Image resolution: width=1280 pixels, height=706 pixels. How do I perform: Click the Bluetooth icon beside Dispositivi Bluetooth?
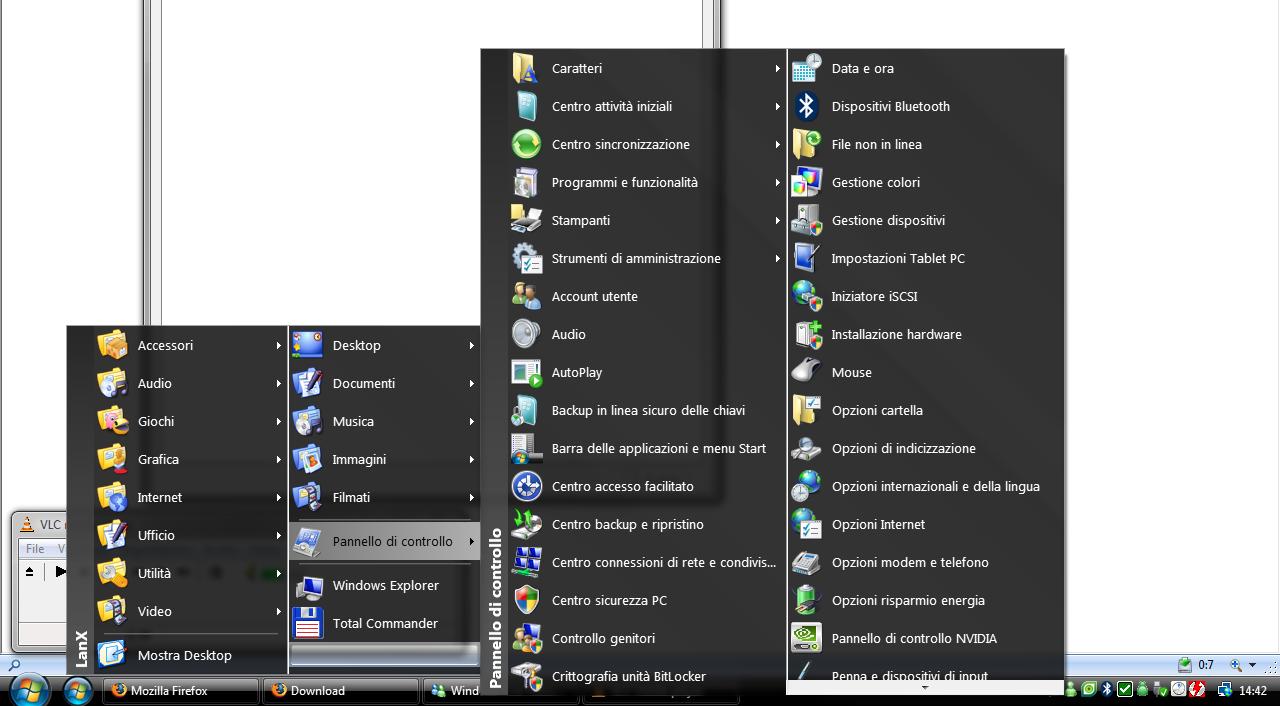pos(806,107)
